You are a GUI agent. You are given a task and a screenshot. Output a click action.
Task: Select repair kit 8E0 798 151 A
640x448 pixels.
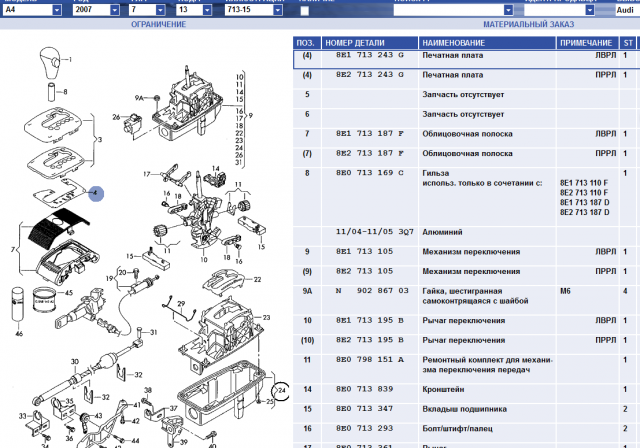[370, 359]
